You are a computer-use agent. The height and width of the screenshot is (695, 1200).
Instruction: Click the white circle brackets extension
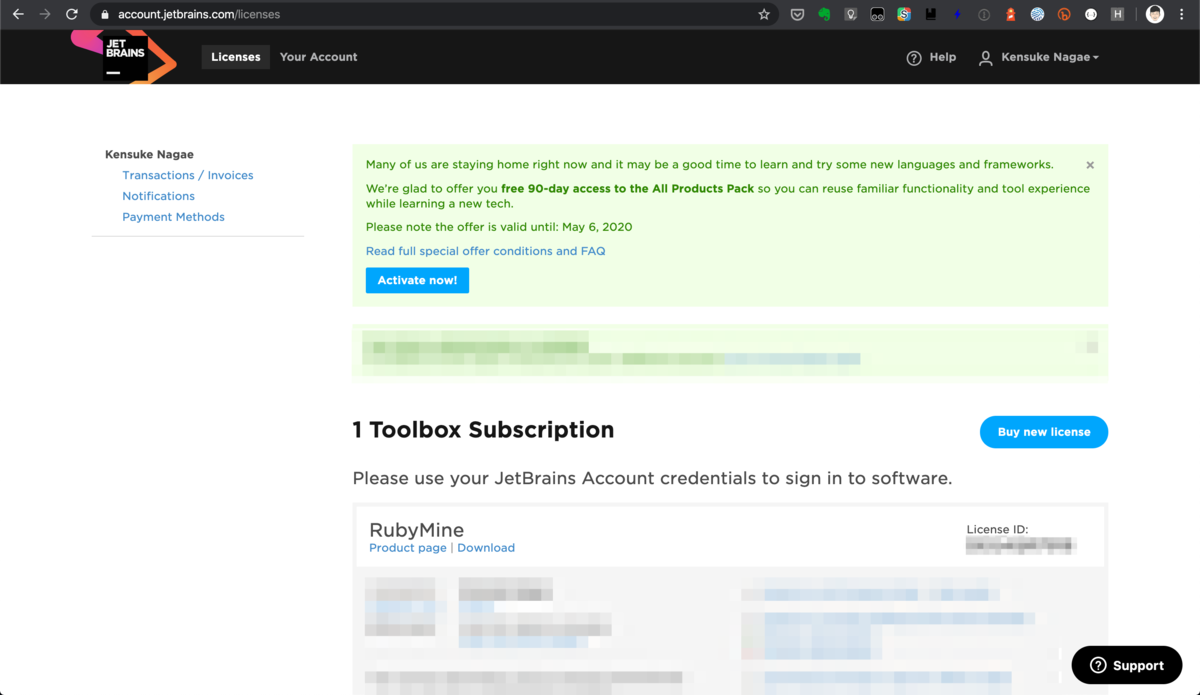coord(1091,14)
